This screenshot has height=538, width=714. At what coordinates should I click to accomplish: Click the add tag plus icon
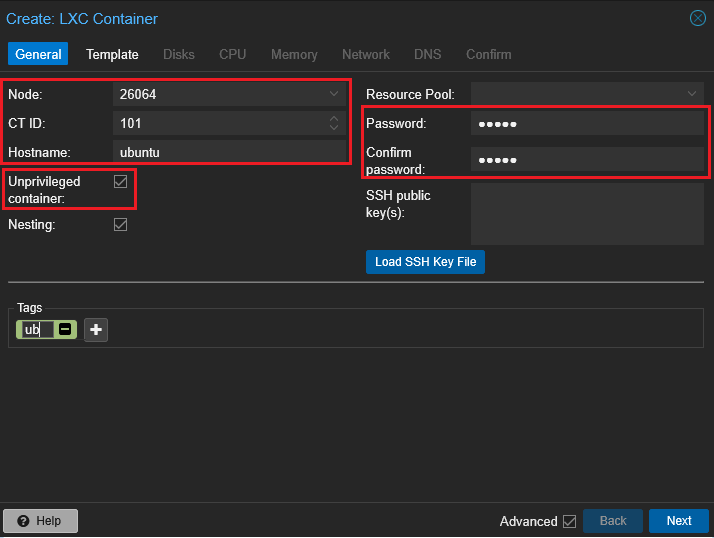pos(96,329)
